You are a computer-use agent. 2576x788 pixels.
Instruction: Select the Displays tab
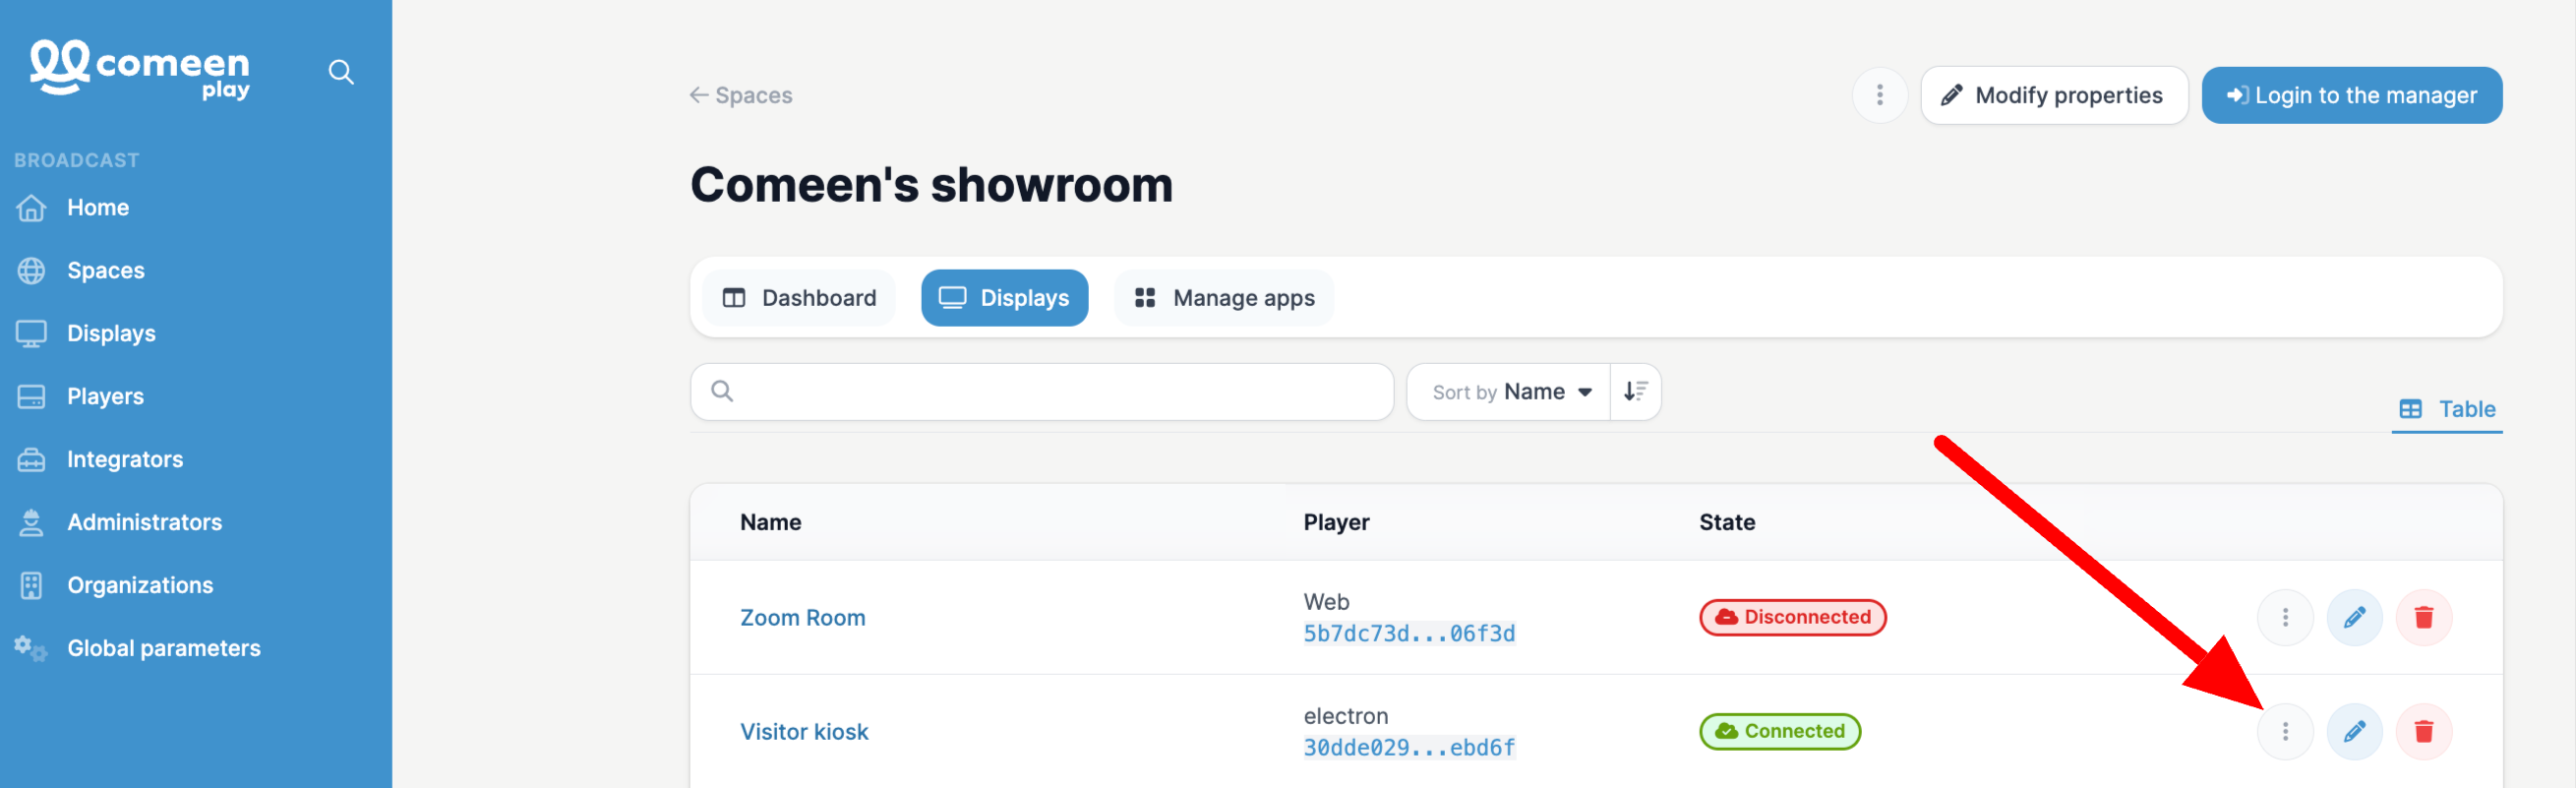point(1004,298)
